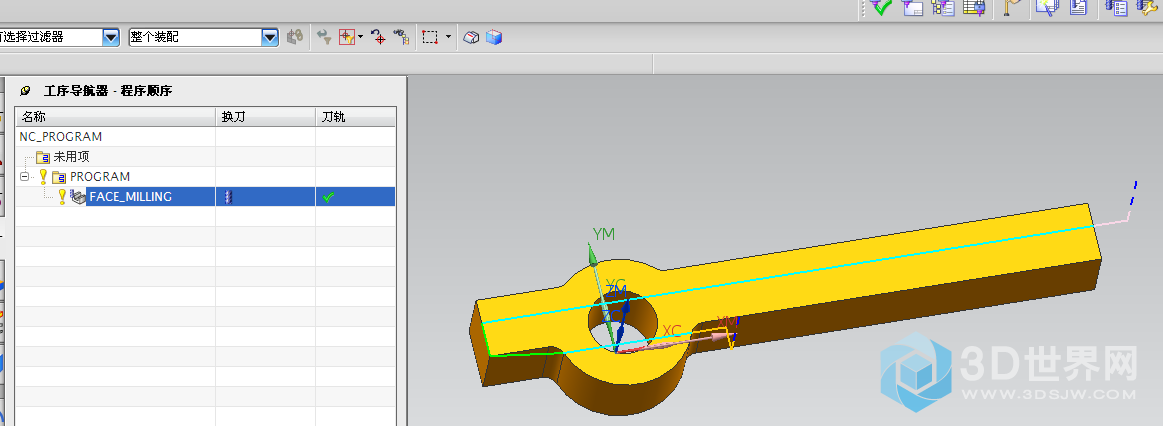Click the machine tool flag icon
This screenshot has height=426, width=1163.
[x=1012, y=8]
